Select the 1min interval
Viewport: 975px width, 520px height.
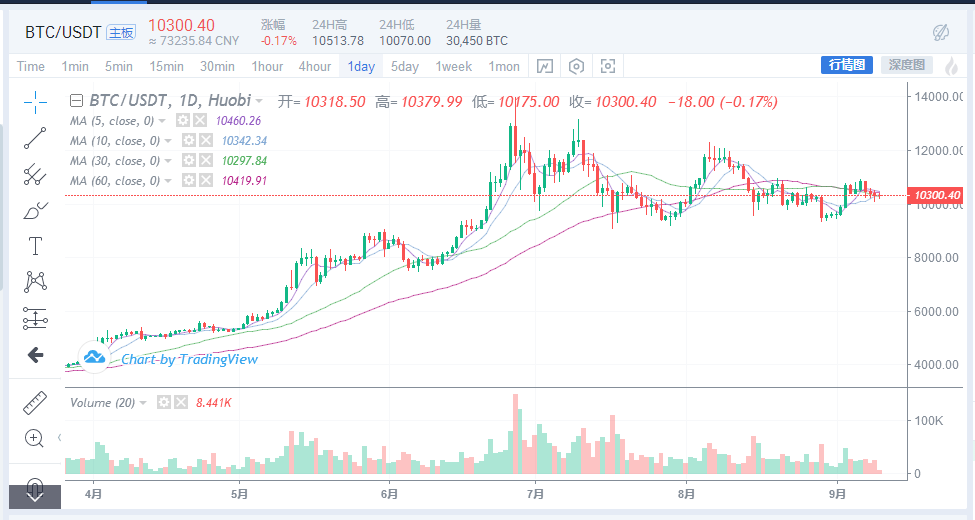coord(75,67)
